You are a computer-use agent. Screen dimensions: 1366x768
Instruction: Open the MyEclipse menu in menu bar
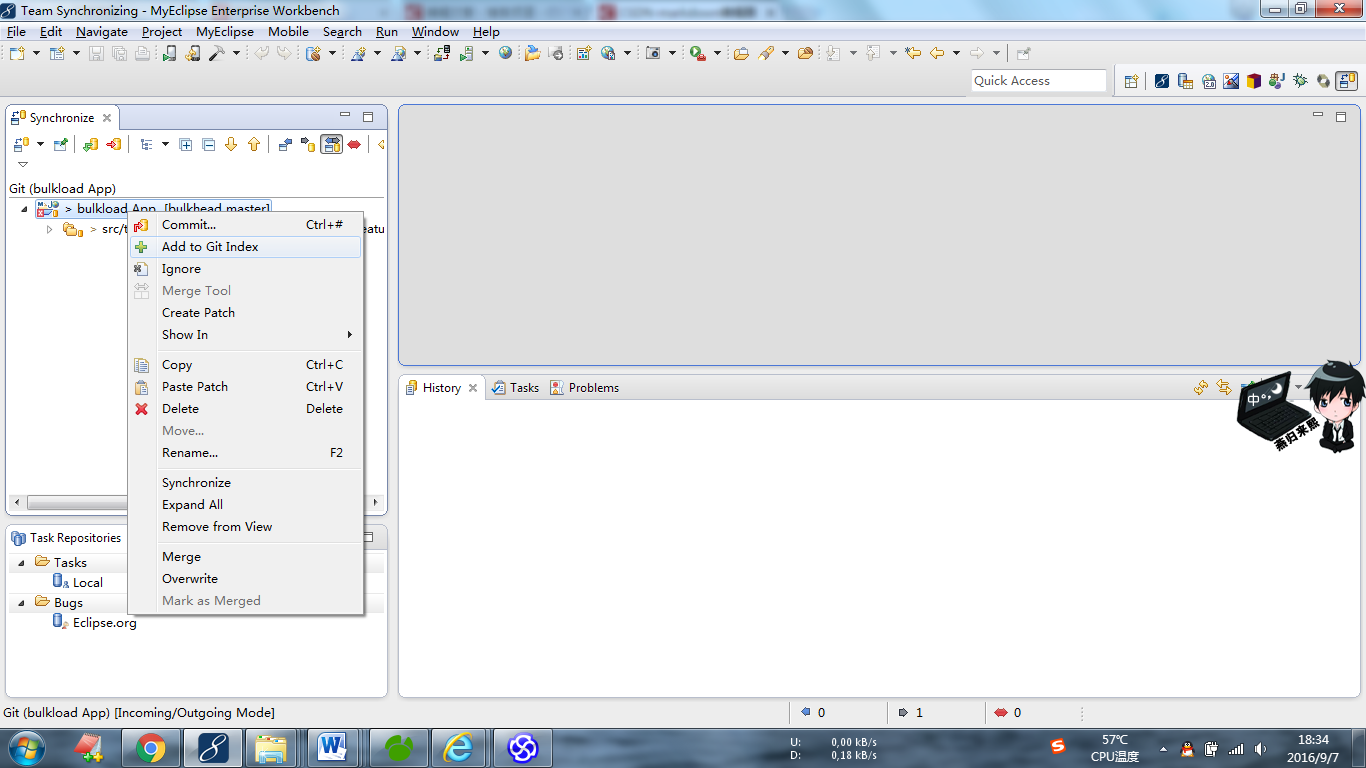click(225, 32)
